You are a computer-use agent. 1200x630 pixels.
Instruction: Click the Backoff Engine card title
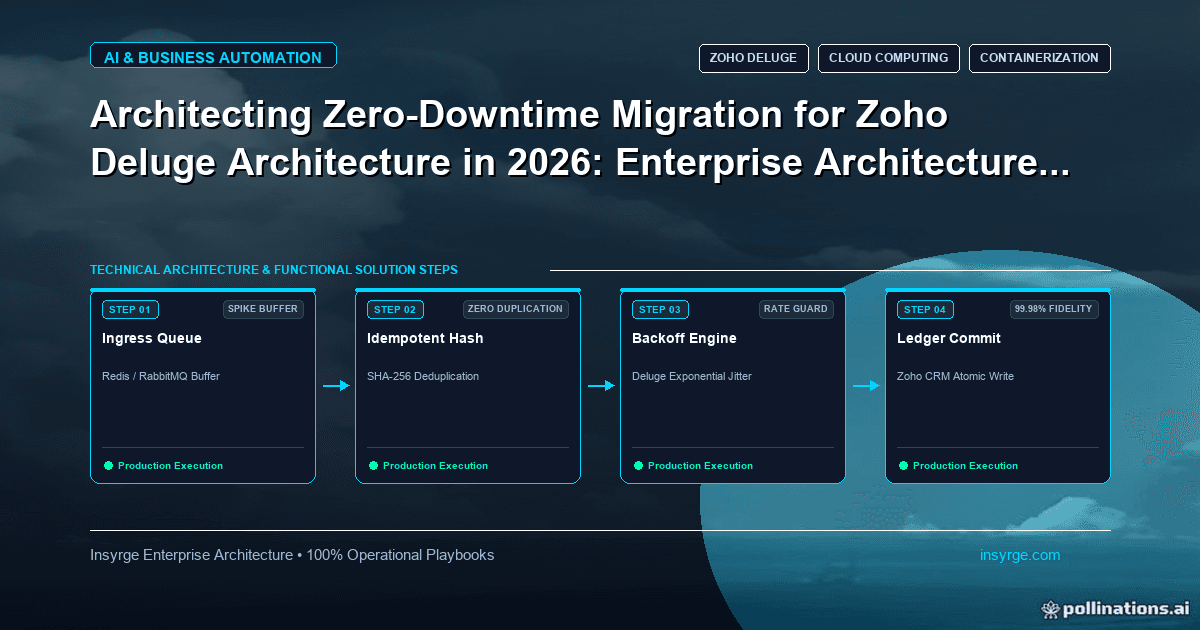coord(684,338)
